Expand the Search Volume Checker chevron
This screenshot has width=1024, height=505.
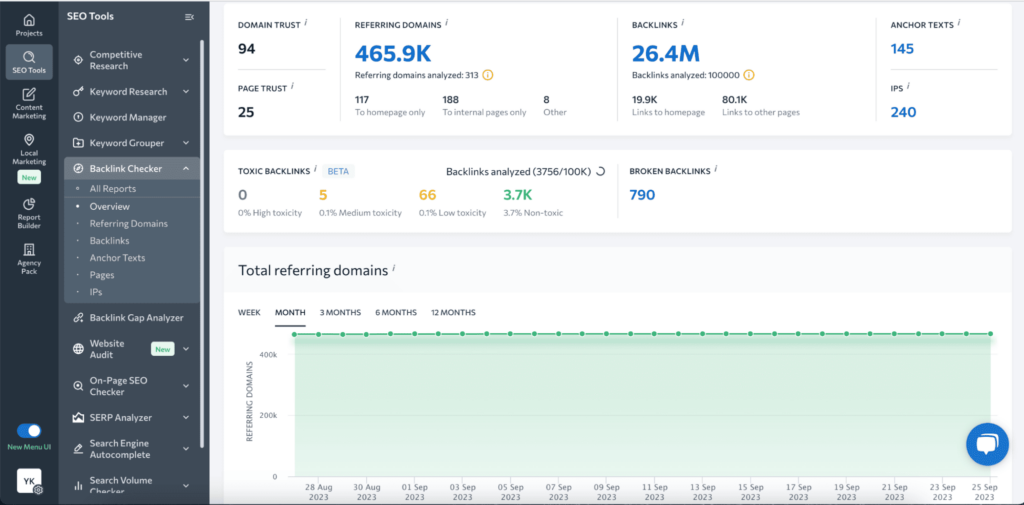[x=185, y=485]
